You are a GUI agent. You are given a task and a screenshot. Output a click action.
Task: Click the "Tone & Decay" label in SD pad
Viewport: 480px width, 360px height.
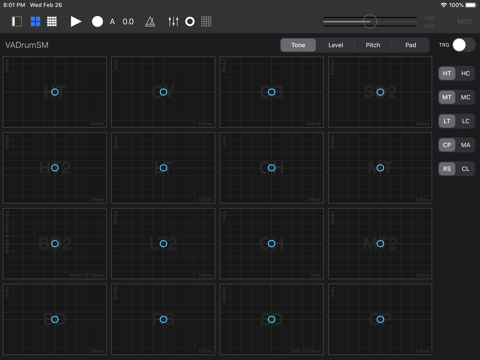[x=306, y=351]
